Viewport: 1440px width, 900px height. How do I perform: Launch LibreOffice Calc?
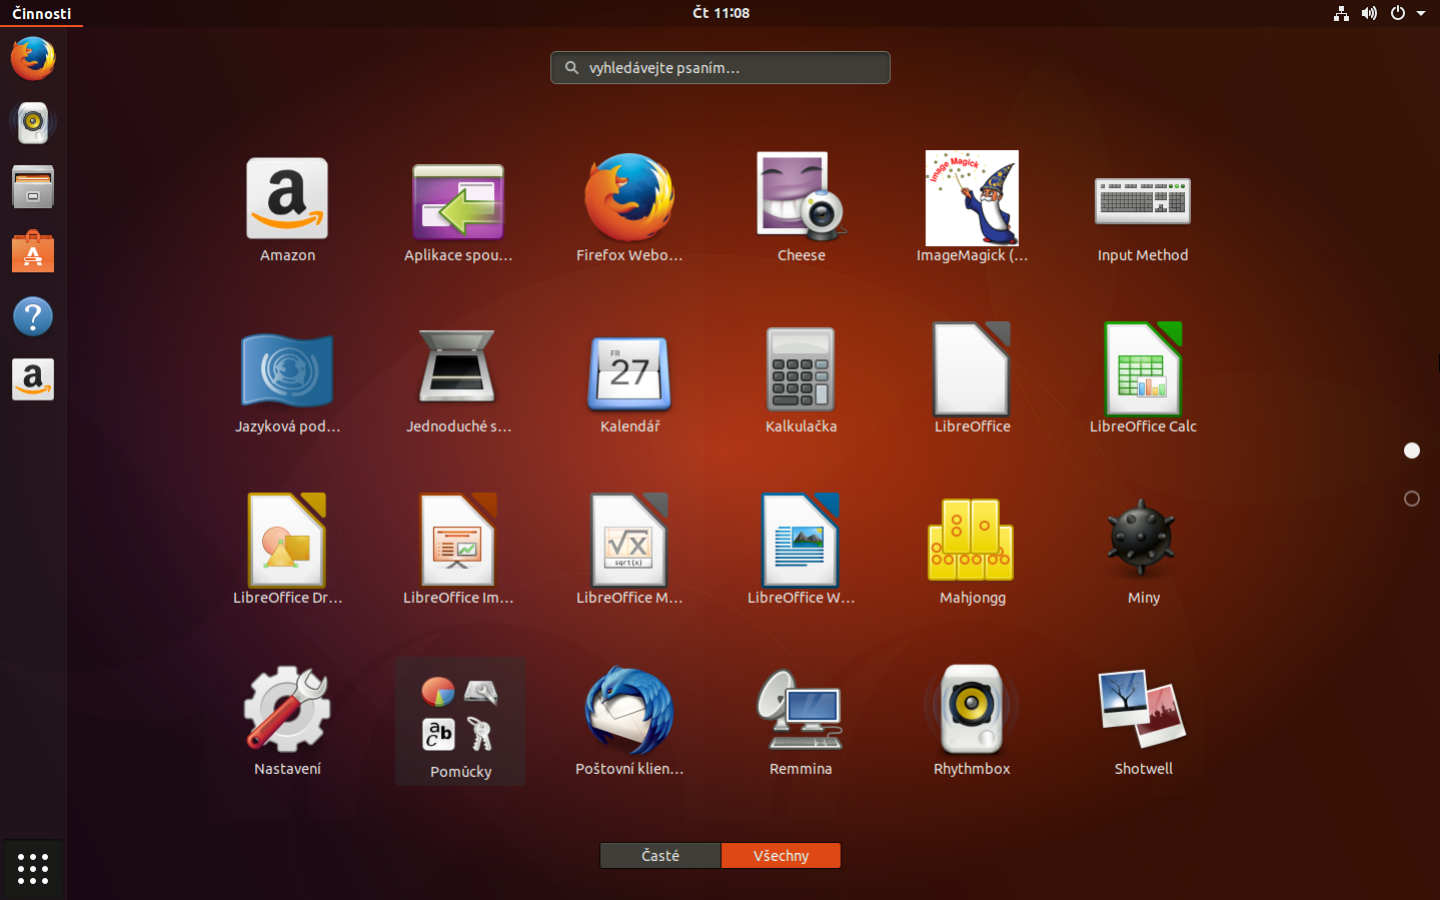[x=1143, y=378]
